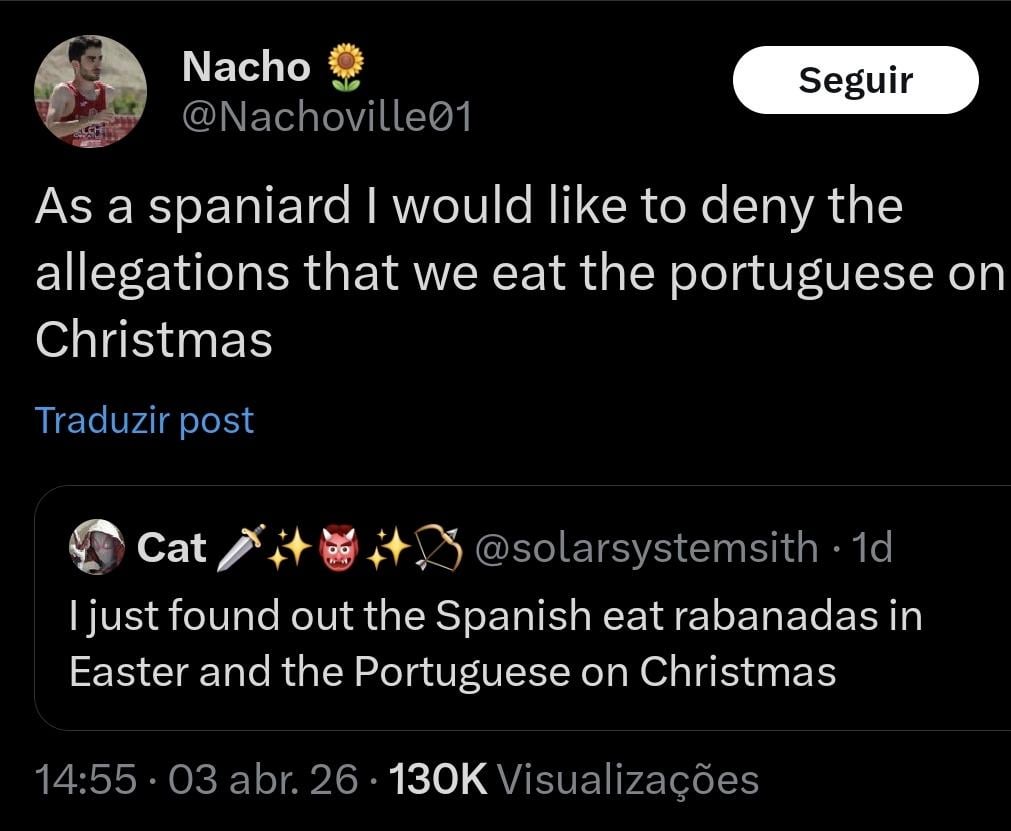Click the 14:55 post time
The image size is (1011, 831).
pos(85,779)
